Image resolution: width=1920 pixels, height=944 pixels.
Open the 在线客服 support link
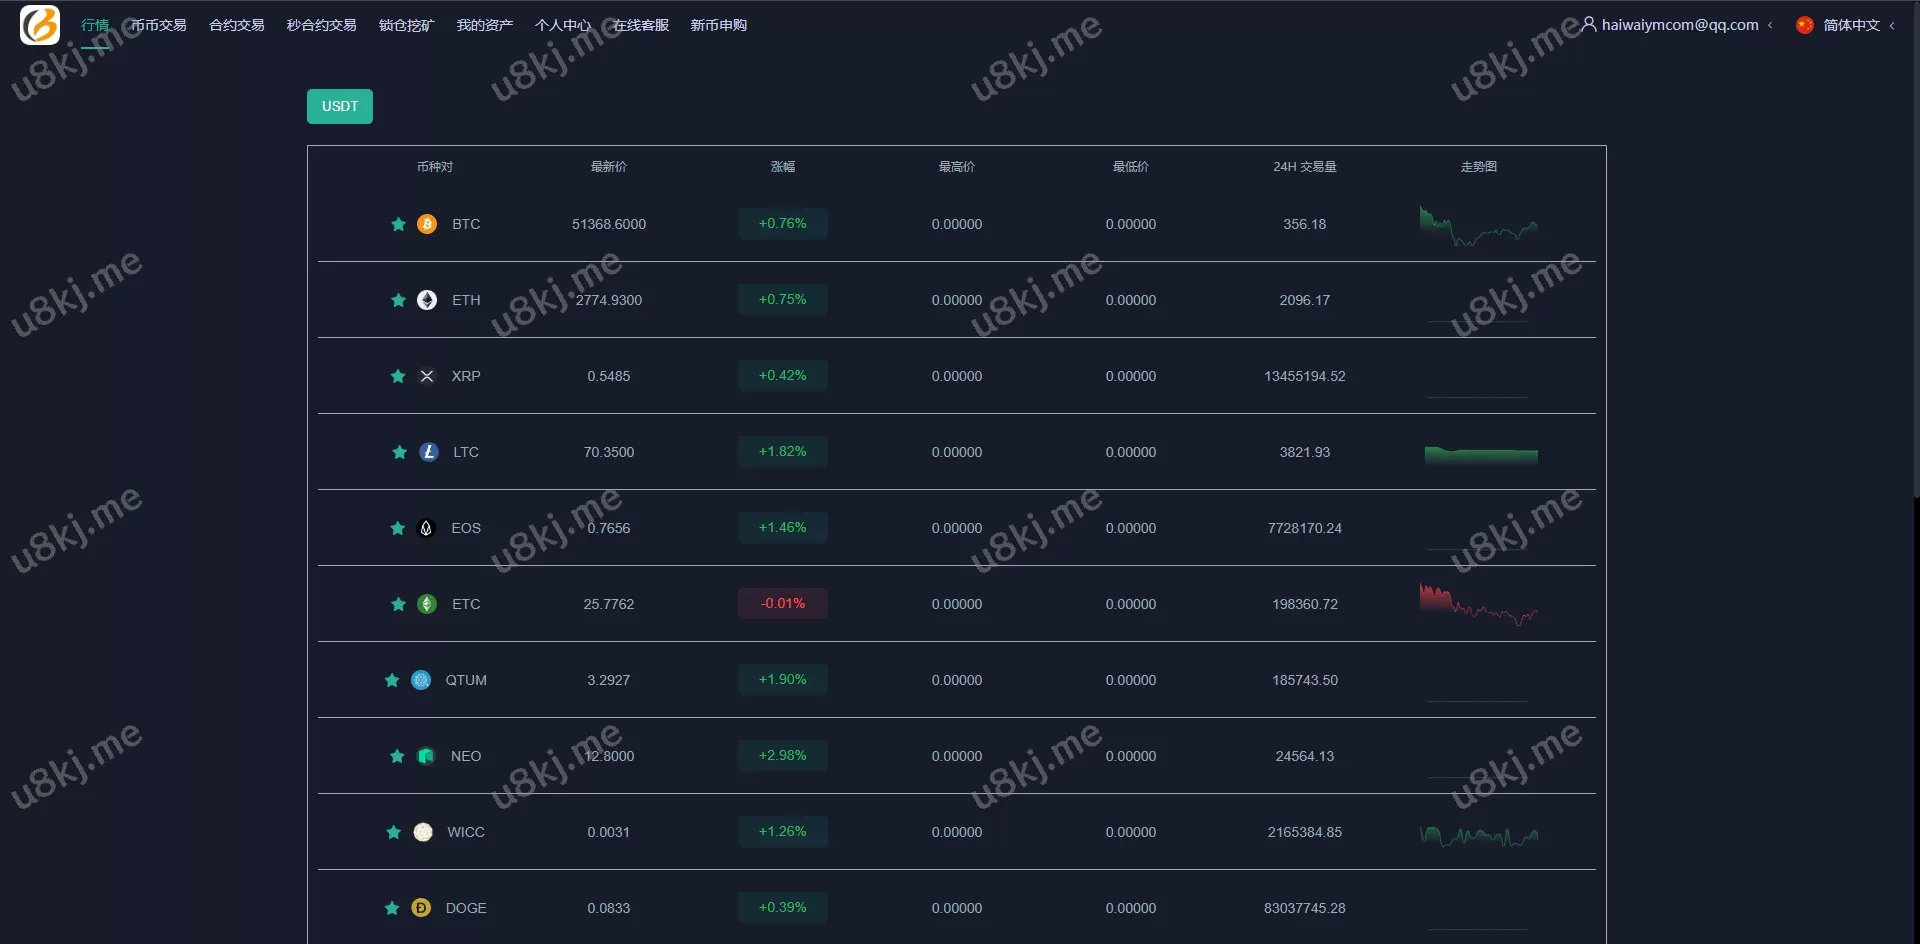point(640,25)
